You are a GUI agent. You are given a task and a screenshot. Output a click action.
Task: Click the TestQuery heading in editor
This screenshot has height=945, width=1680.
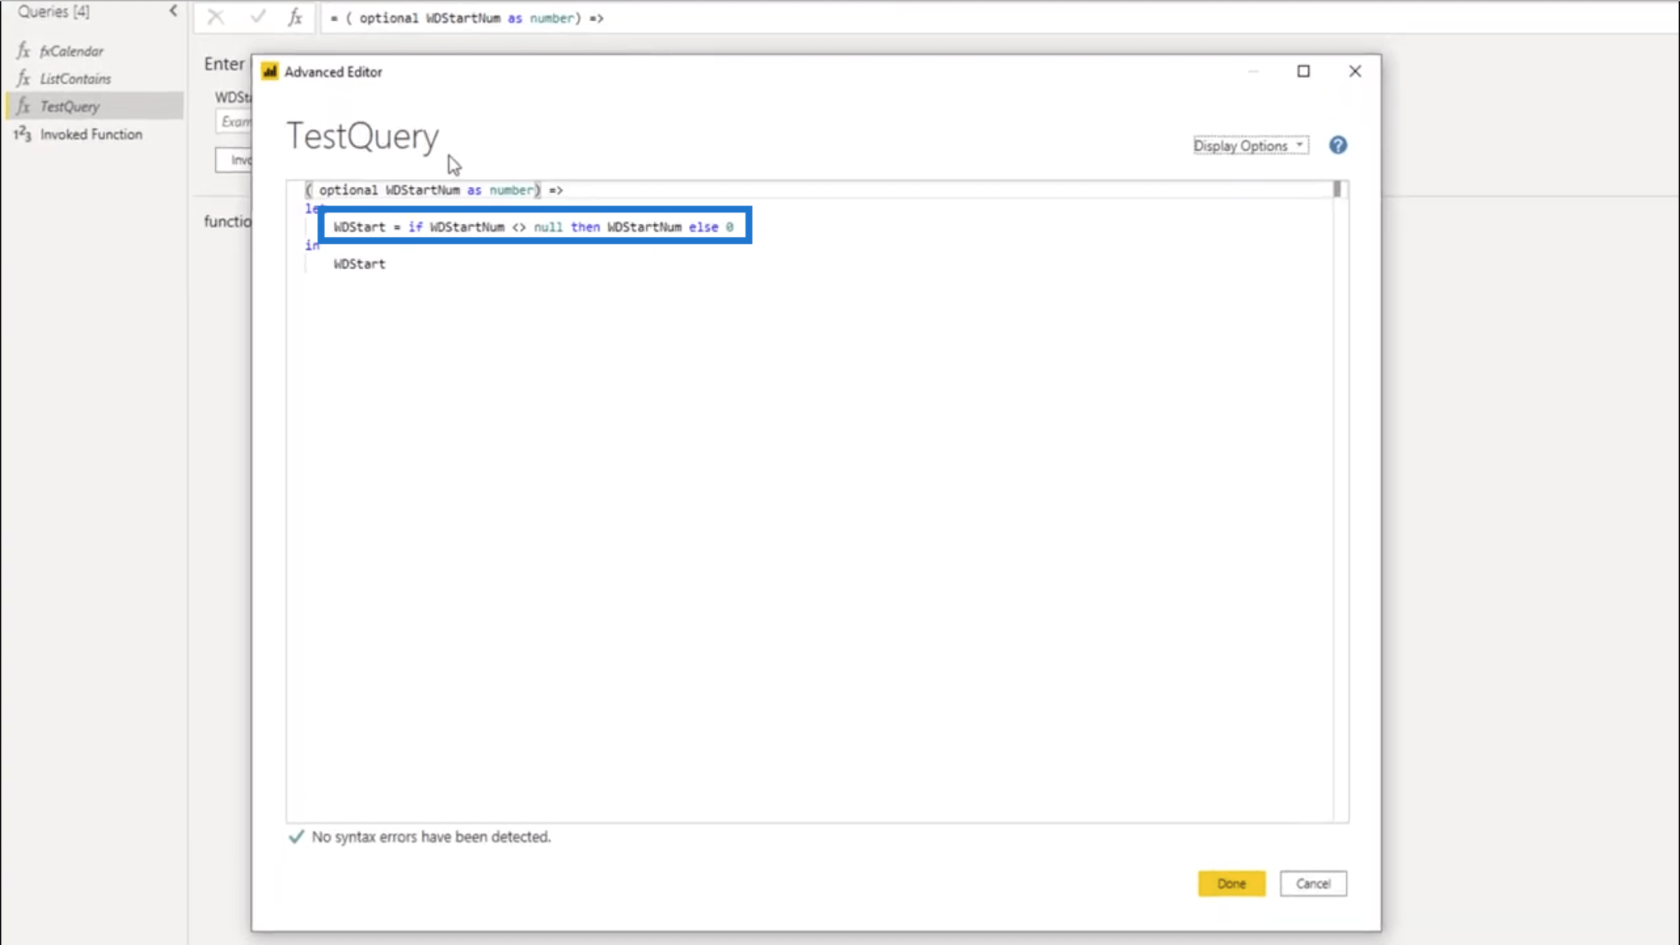pos(363,136)
